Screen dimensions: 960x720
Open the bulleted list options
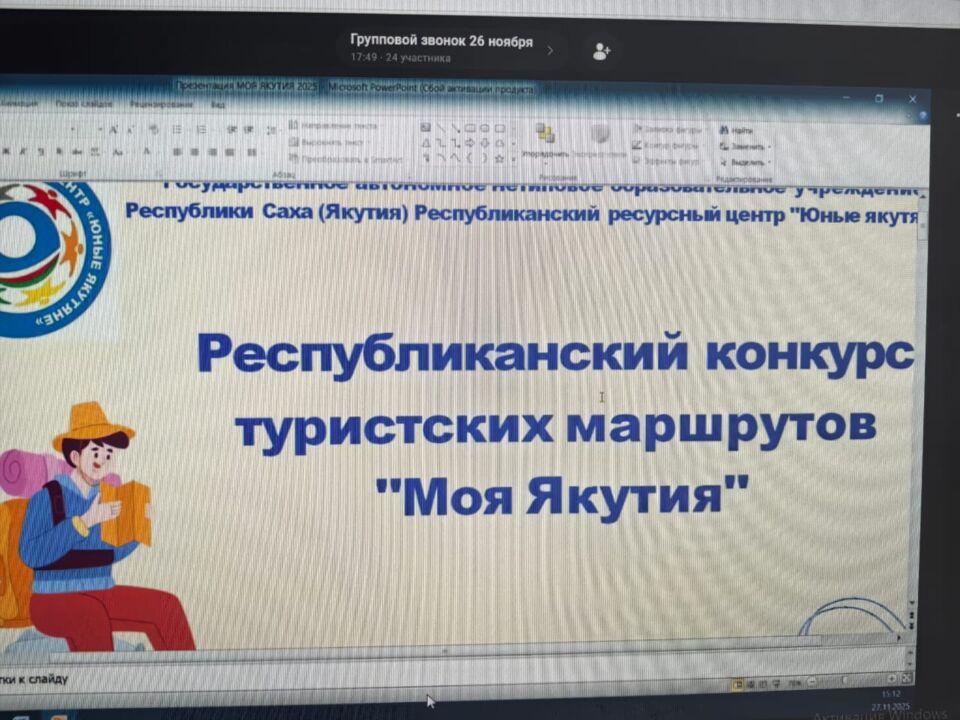click(x=177, y=130)
